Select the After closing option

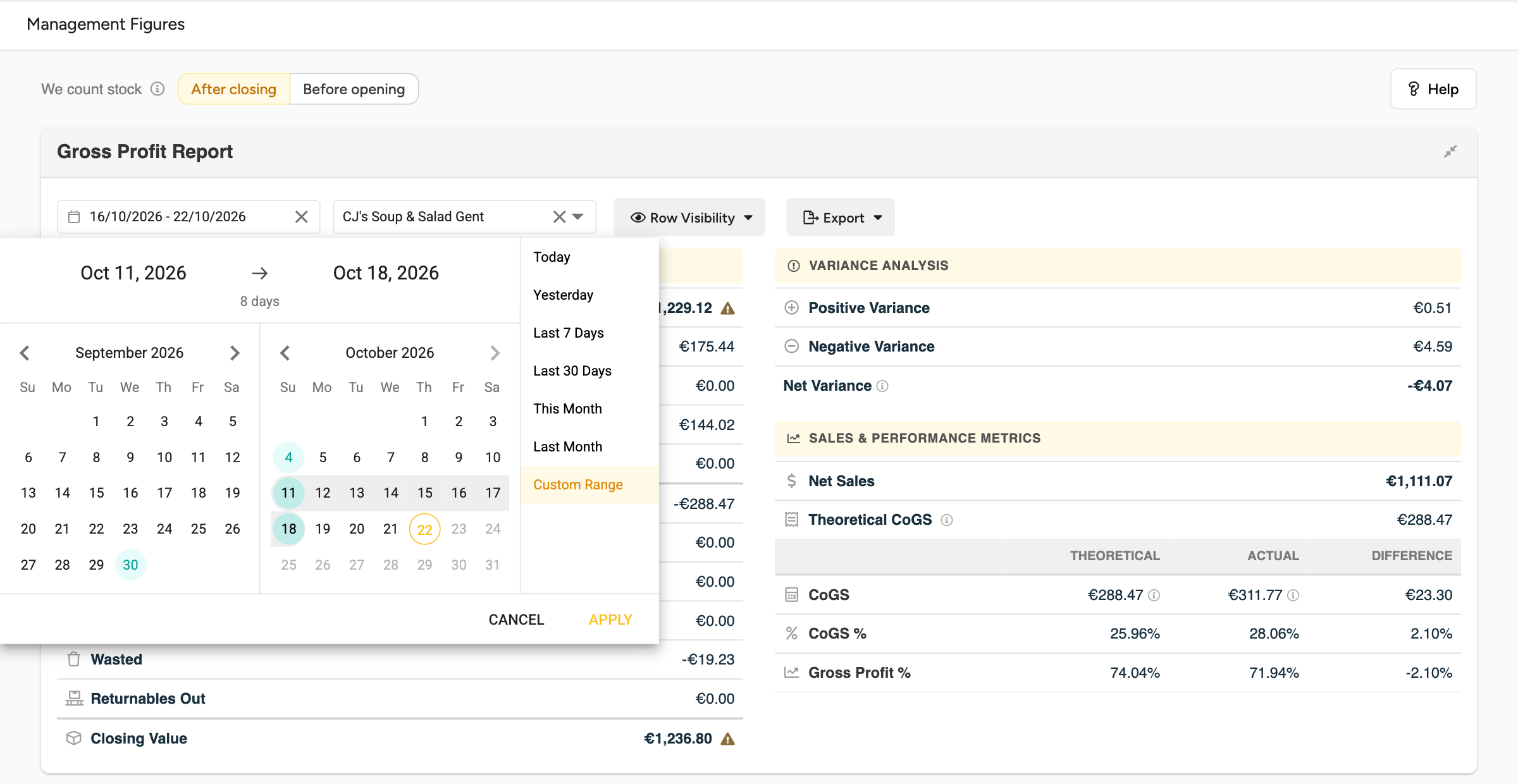coord(234,89)
